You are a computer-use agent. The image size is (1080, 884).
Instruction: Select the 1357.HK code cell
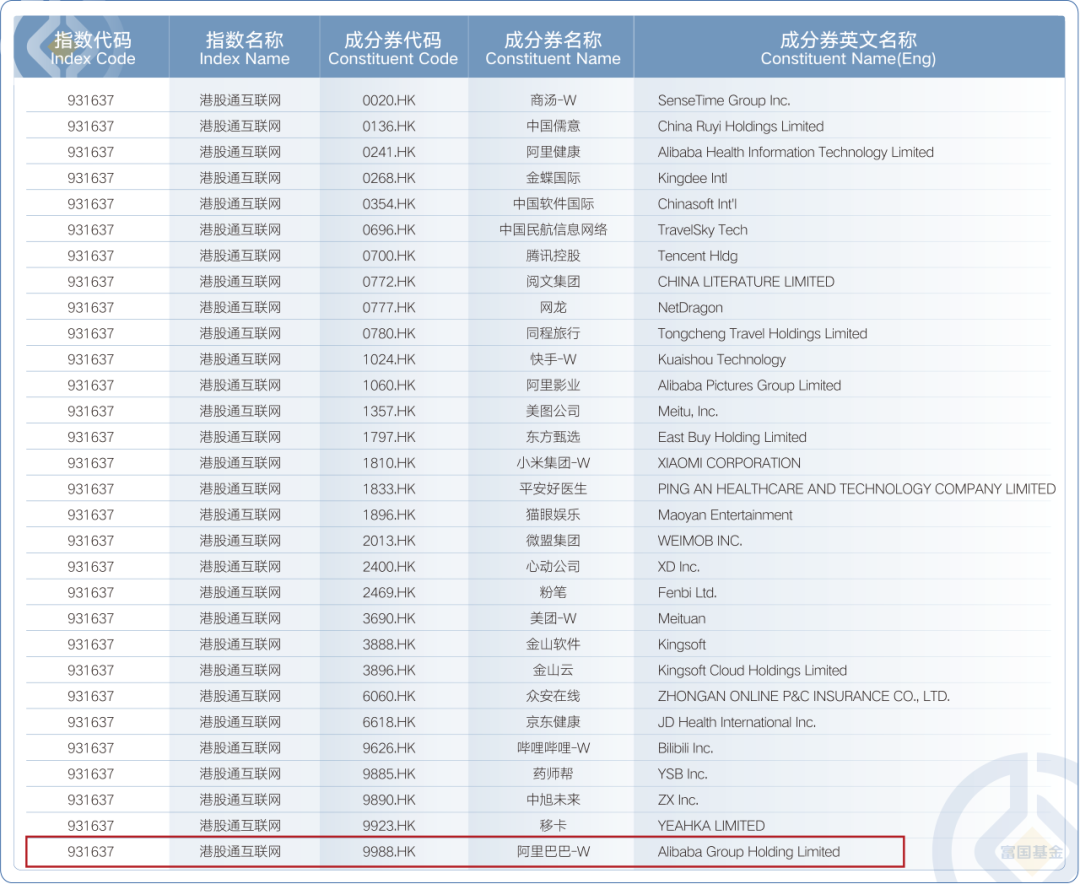(389, 412)
